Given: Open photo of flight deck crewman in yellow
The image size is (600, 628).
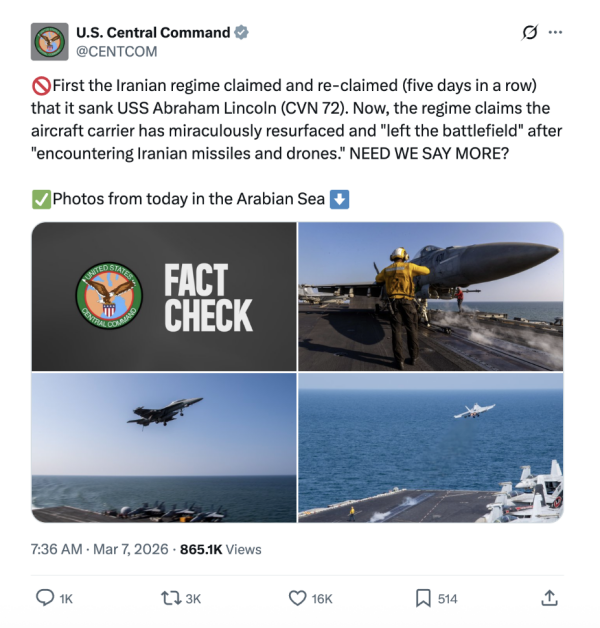Looking at the screenshot, I should [431, 297].
